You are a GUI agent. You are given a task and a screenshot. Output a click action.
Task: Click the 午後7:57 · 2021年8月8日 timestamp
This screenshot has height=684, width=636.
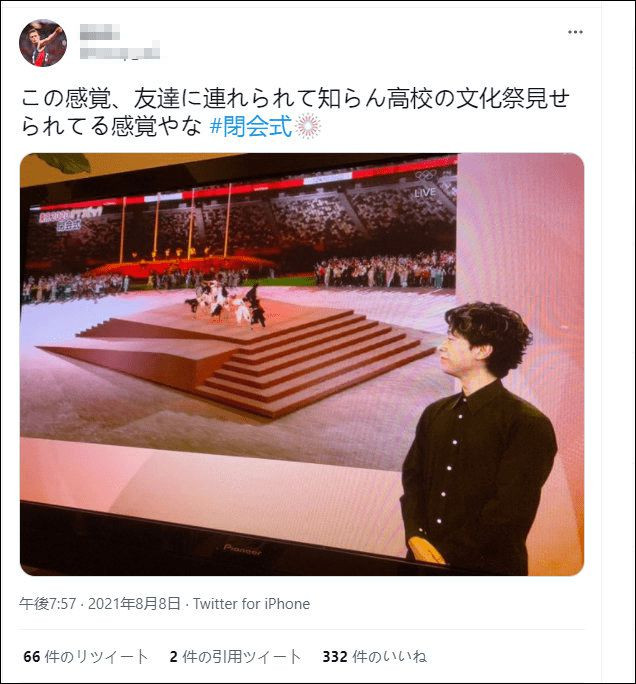pyautogui.click(x=99, y=604)
